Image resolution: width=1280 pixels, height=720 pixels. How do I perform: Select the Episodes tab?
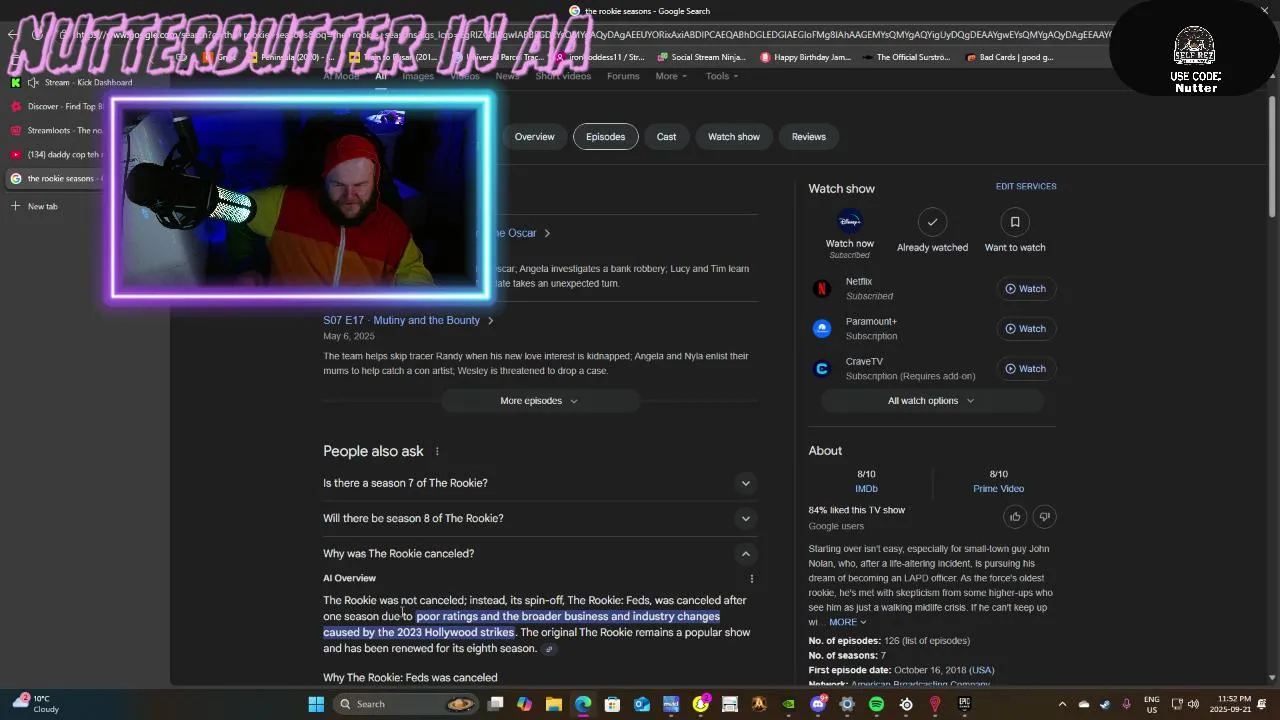[605, 137]
